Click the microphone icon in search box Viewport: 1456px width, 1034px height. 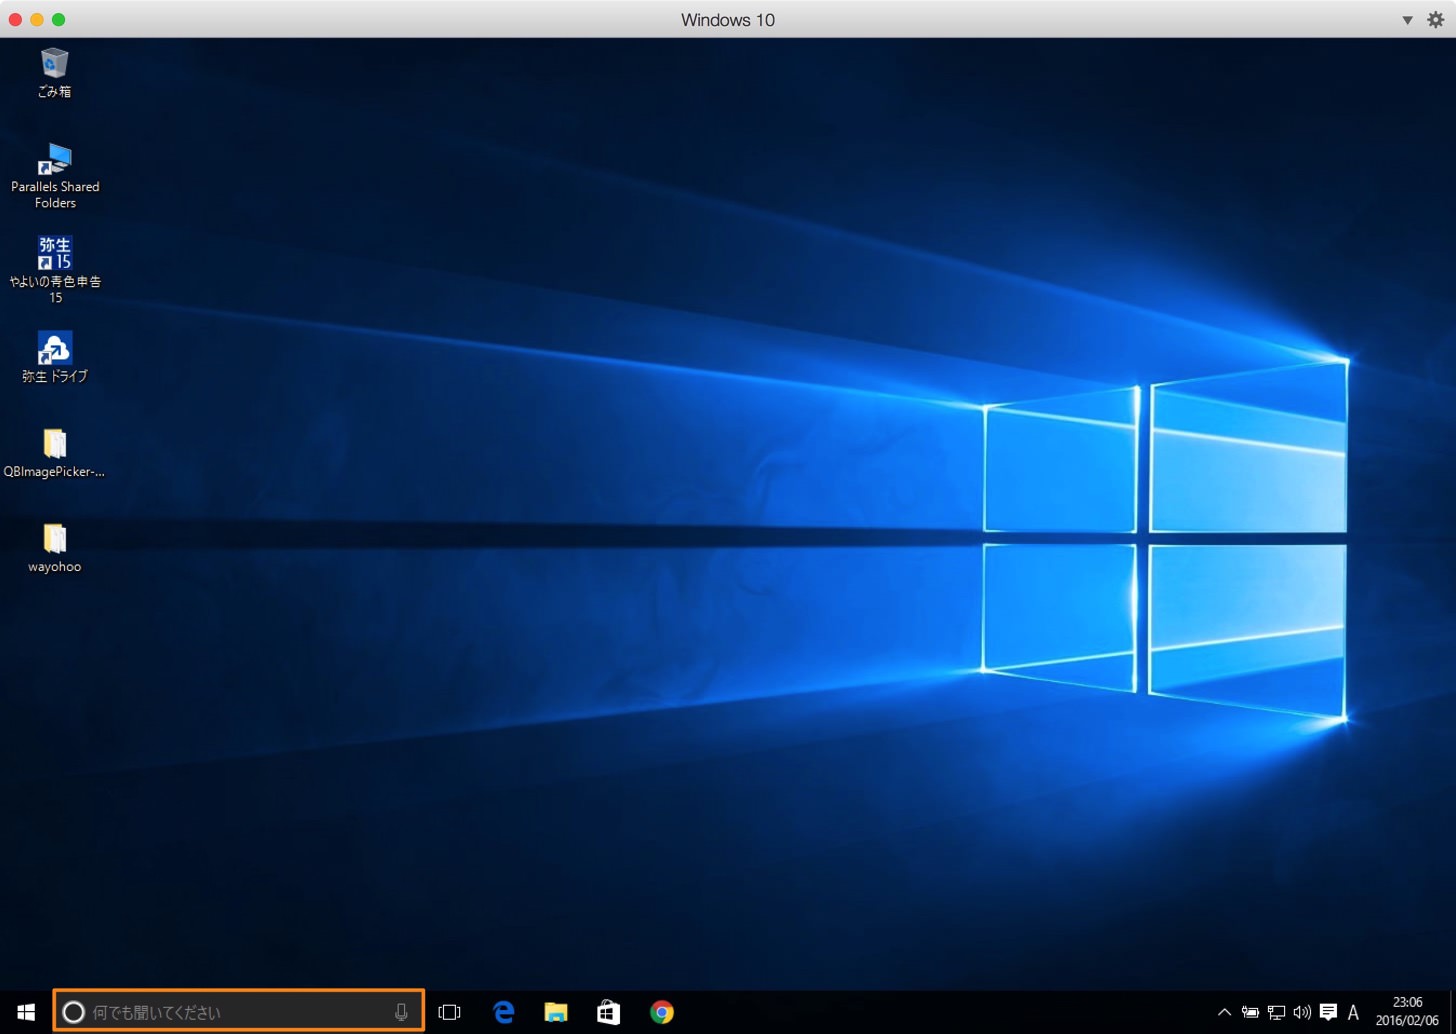tap(401, 1012)
